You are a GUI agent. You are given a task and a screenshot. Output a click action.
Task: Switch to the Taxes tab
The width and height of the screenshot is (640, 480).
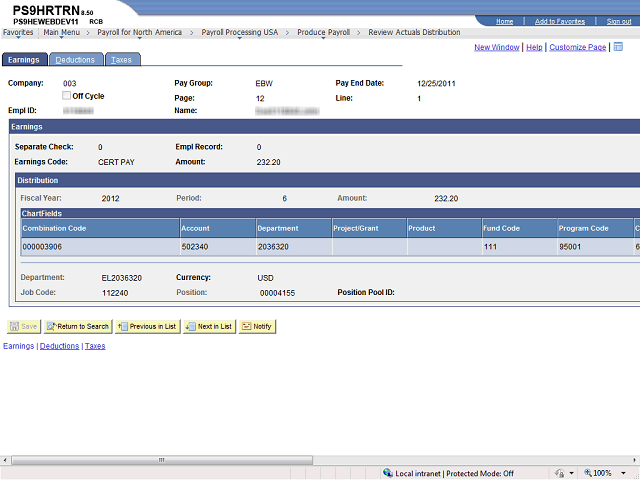pos(122,60)
